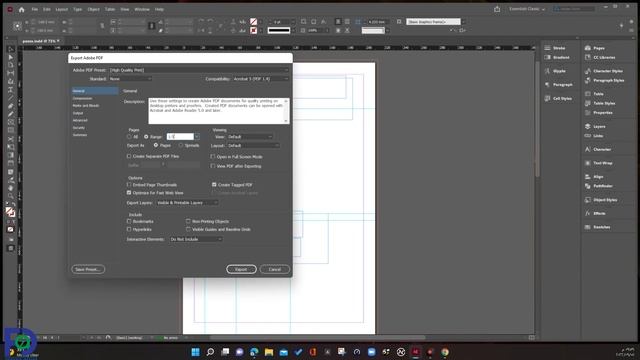
Task: Click the Share icon in the top bar
Action: (497, 9)
